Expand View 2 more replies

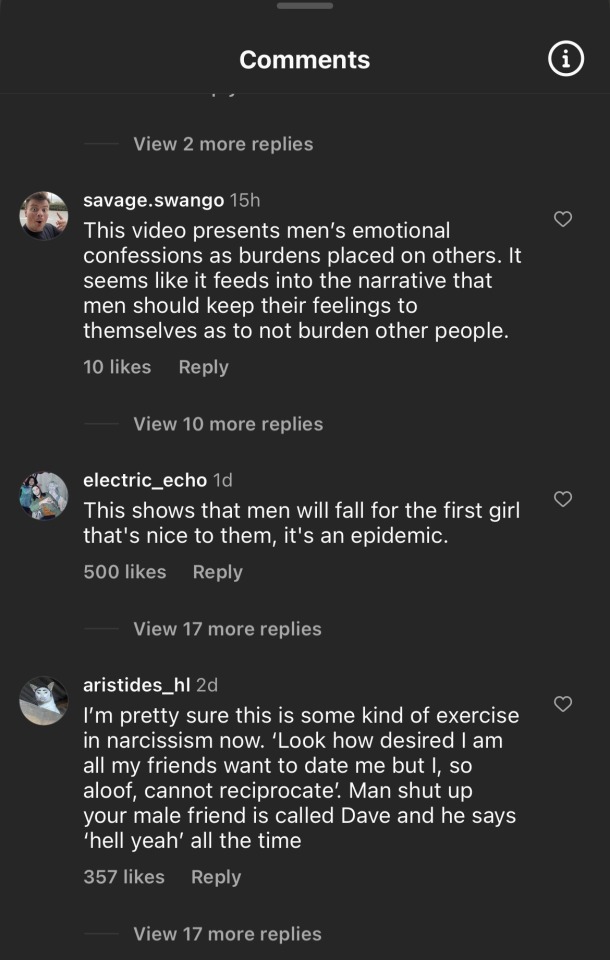(223, 144)
